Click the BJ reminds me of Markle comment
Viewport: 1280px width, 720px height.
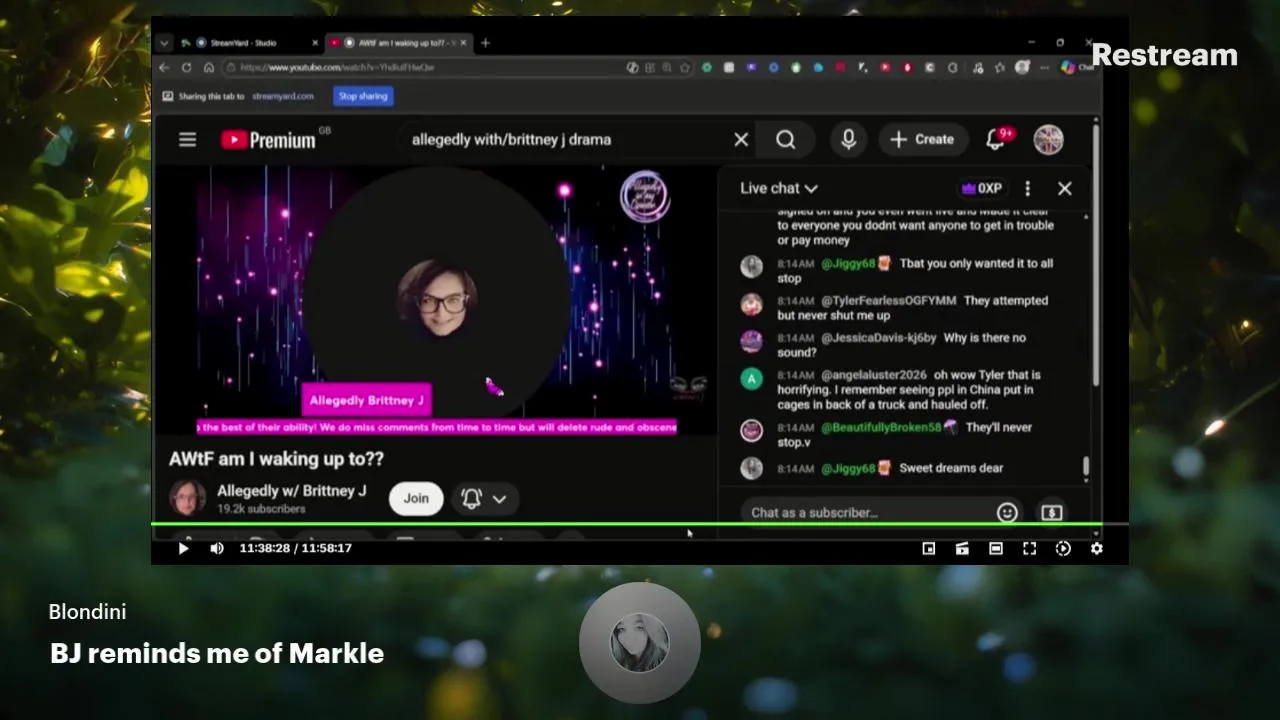tap(217, 653)
